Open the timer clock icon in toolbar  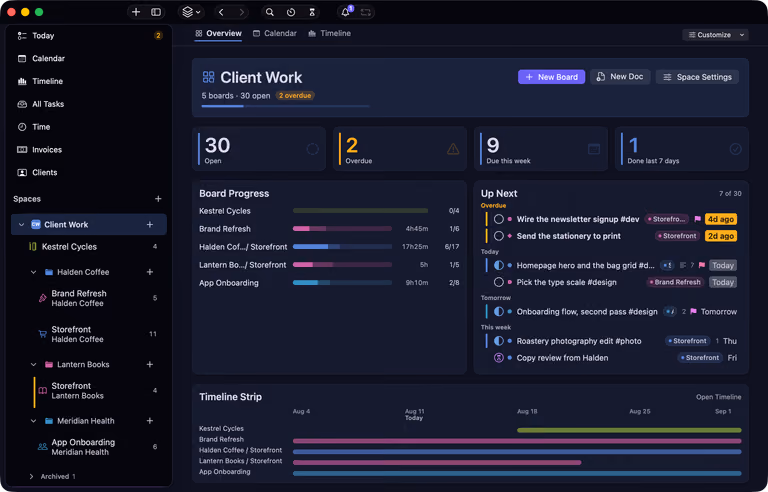click(291, 12)
